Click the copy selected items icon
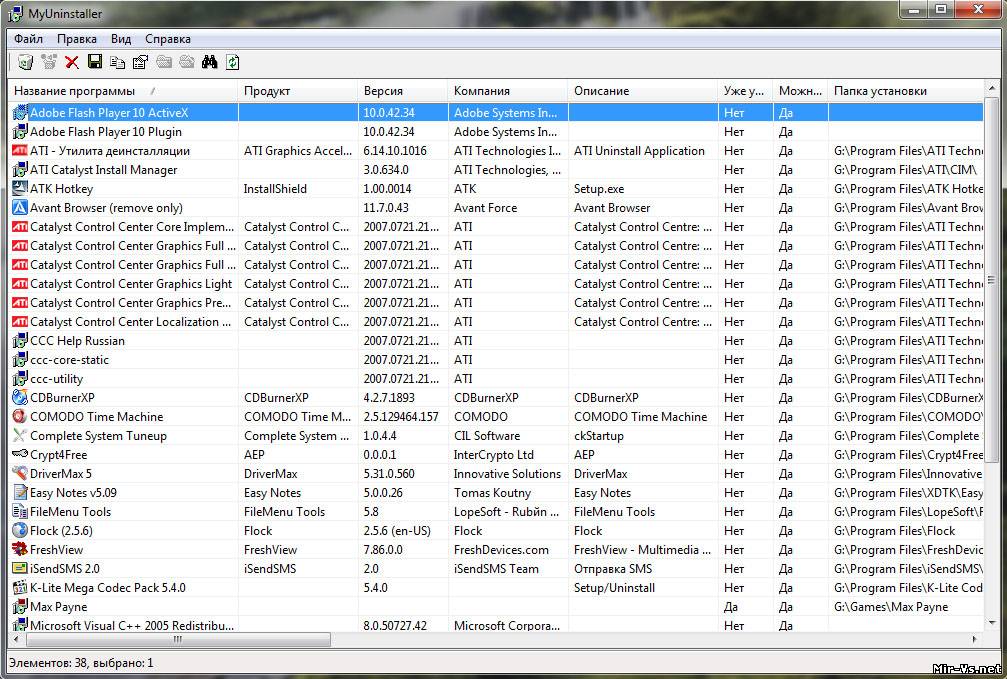The width and height of the screenshot is (1007, 679). point(118,62)
